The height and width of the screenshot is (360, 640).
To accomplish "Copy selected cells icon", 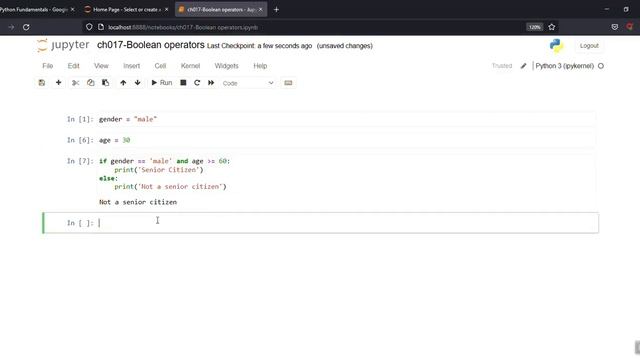I will 91,83.
